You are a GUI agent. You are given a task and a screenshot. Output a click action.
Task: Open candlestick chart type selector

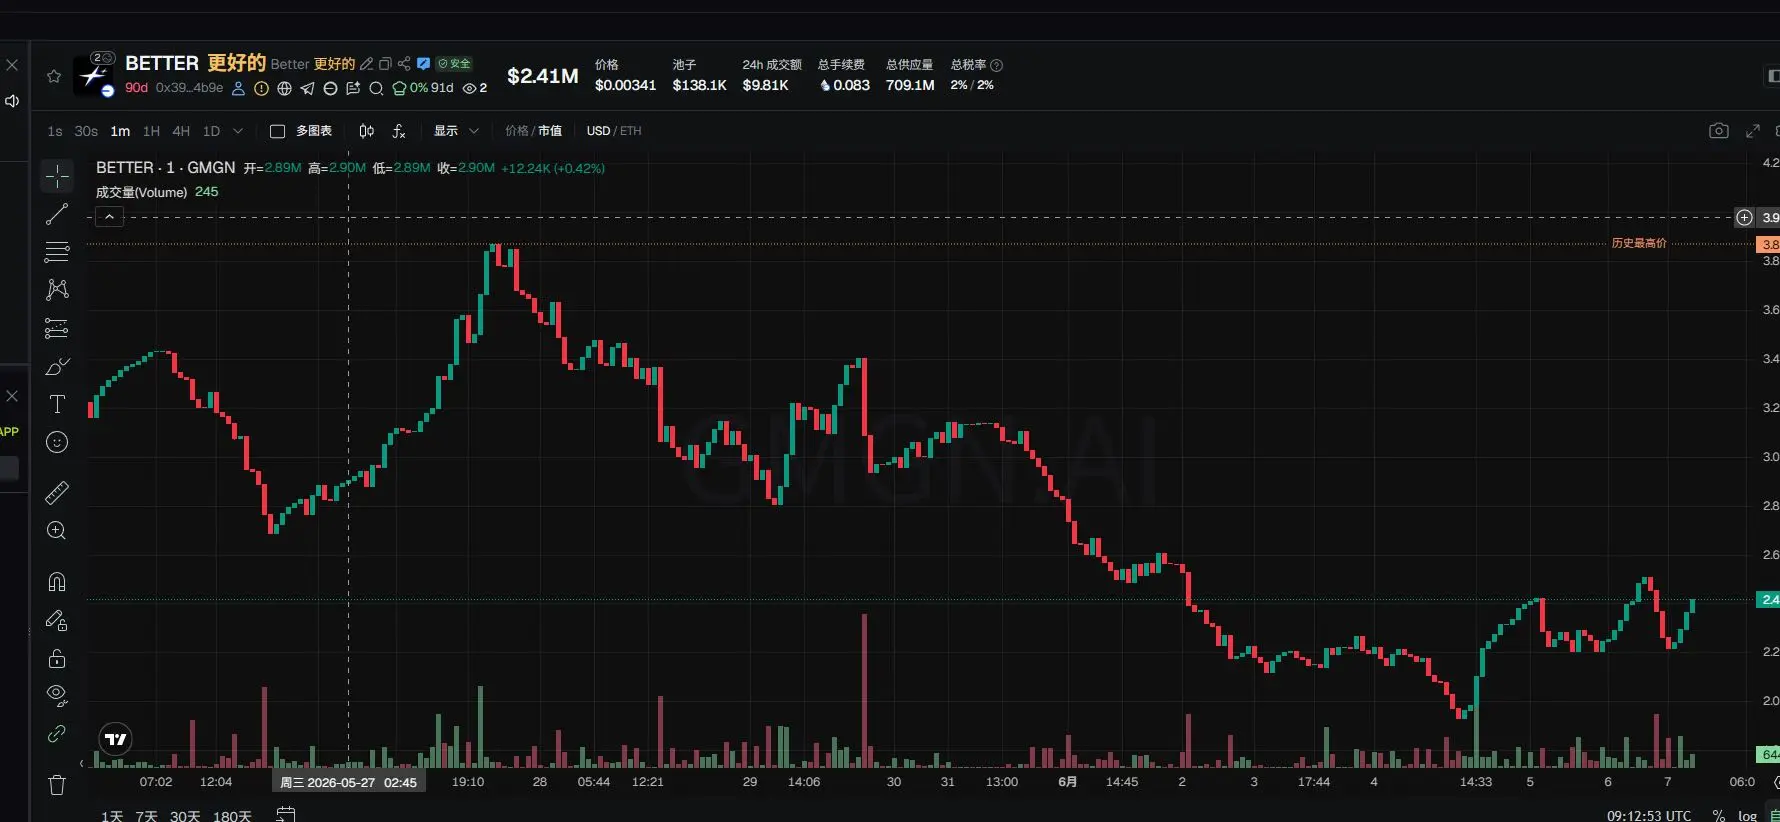point(367,131)
